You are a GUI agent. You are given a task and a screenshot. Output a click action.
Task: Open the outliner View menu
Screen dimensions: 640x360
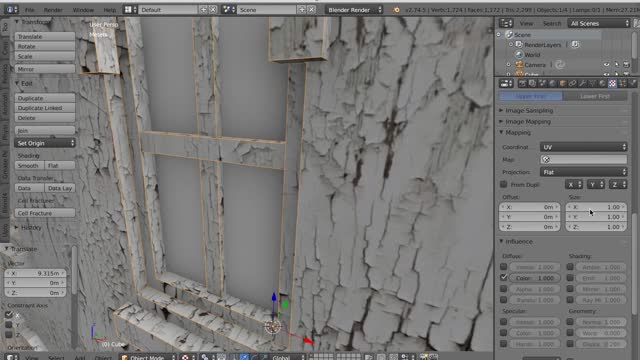(x=526, y=23)
